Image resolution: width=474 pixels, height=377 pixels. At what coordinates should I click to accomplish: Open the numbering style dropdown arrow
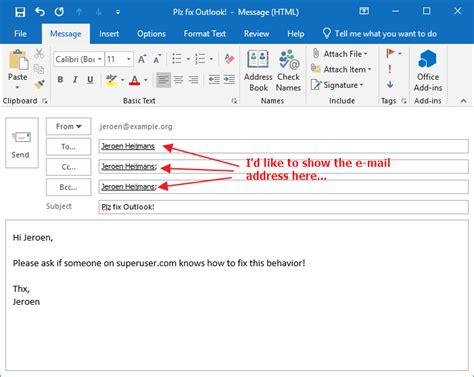coord(211,59)
